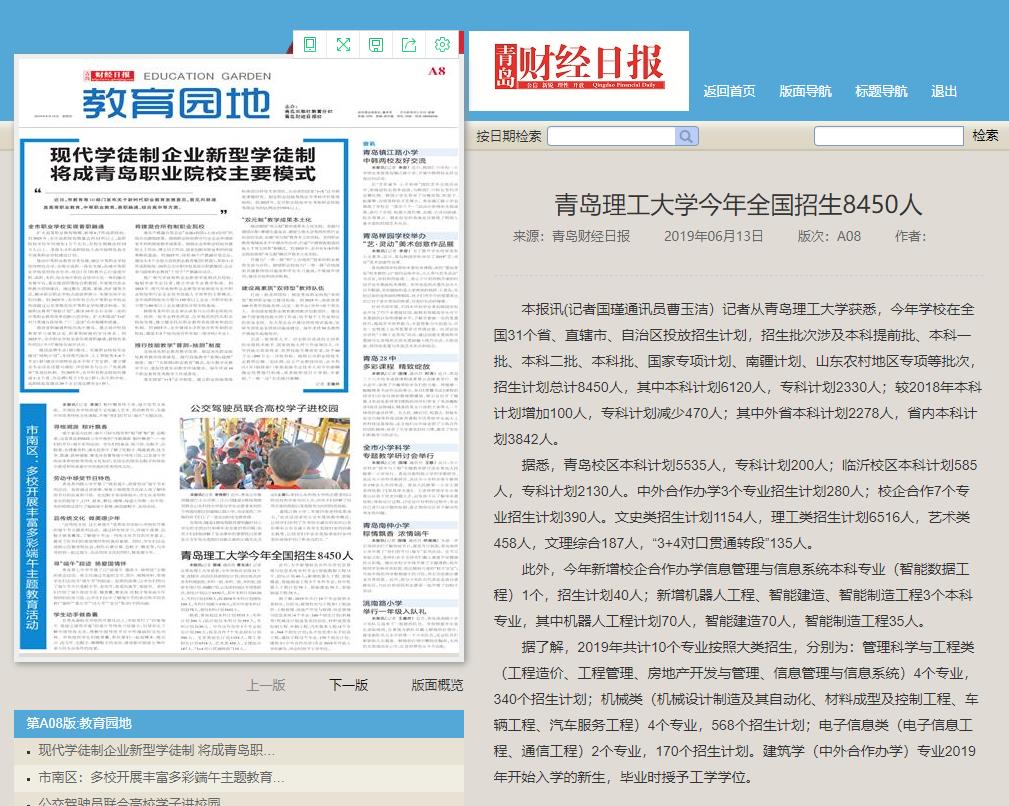The image size is (1009, 806).
Task: Click the 退出 exit link
Action: pyautogui.click(x=944, y=91)
